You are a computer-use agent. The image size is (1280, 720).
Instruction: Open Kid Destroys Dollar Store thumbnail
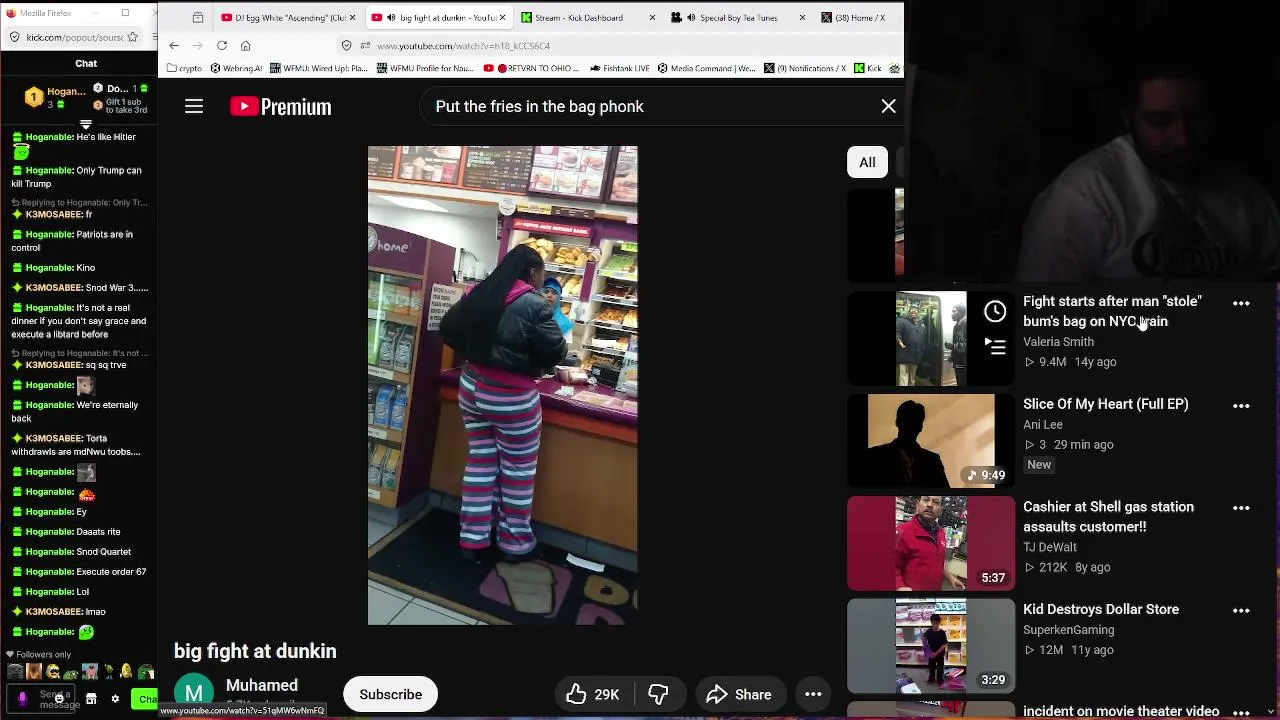931,646
